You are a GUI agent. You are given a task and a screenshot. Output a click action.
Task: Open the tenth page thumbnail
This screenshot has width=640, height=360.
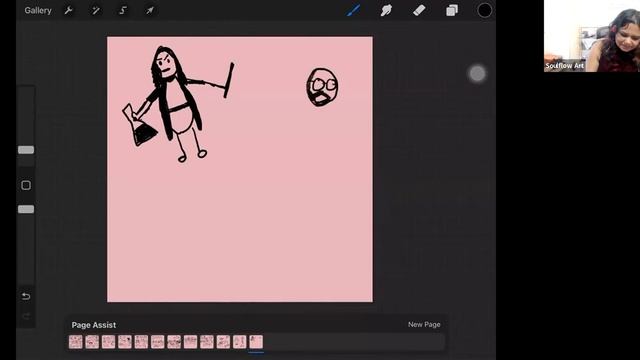(223, 342)
